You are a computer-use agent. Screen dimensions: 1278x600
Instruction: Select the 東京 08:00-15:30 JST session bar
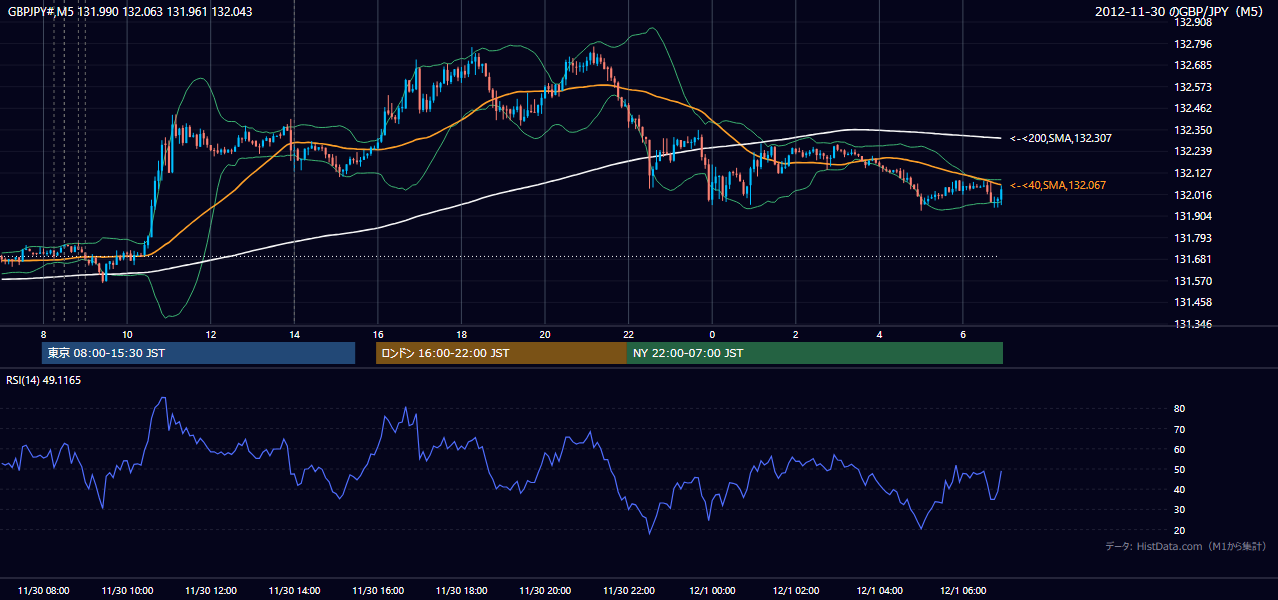(198, 353)
